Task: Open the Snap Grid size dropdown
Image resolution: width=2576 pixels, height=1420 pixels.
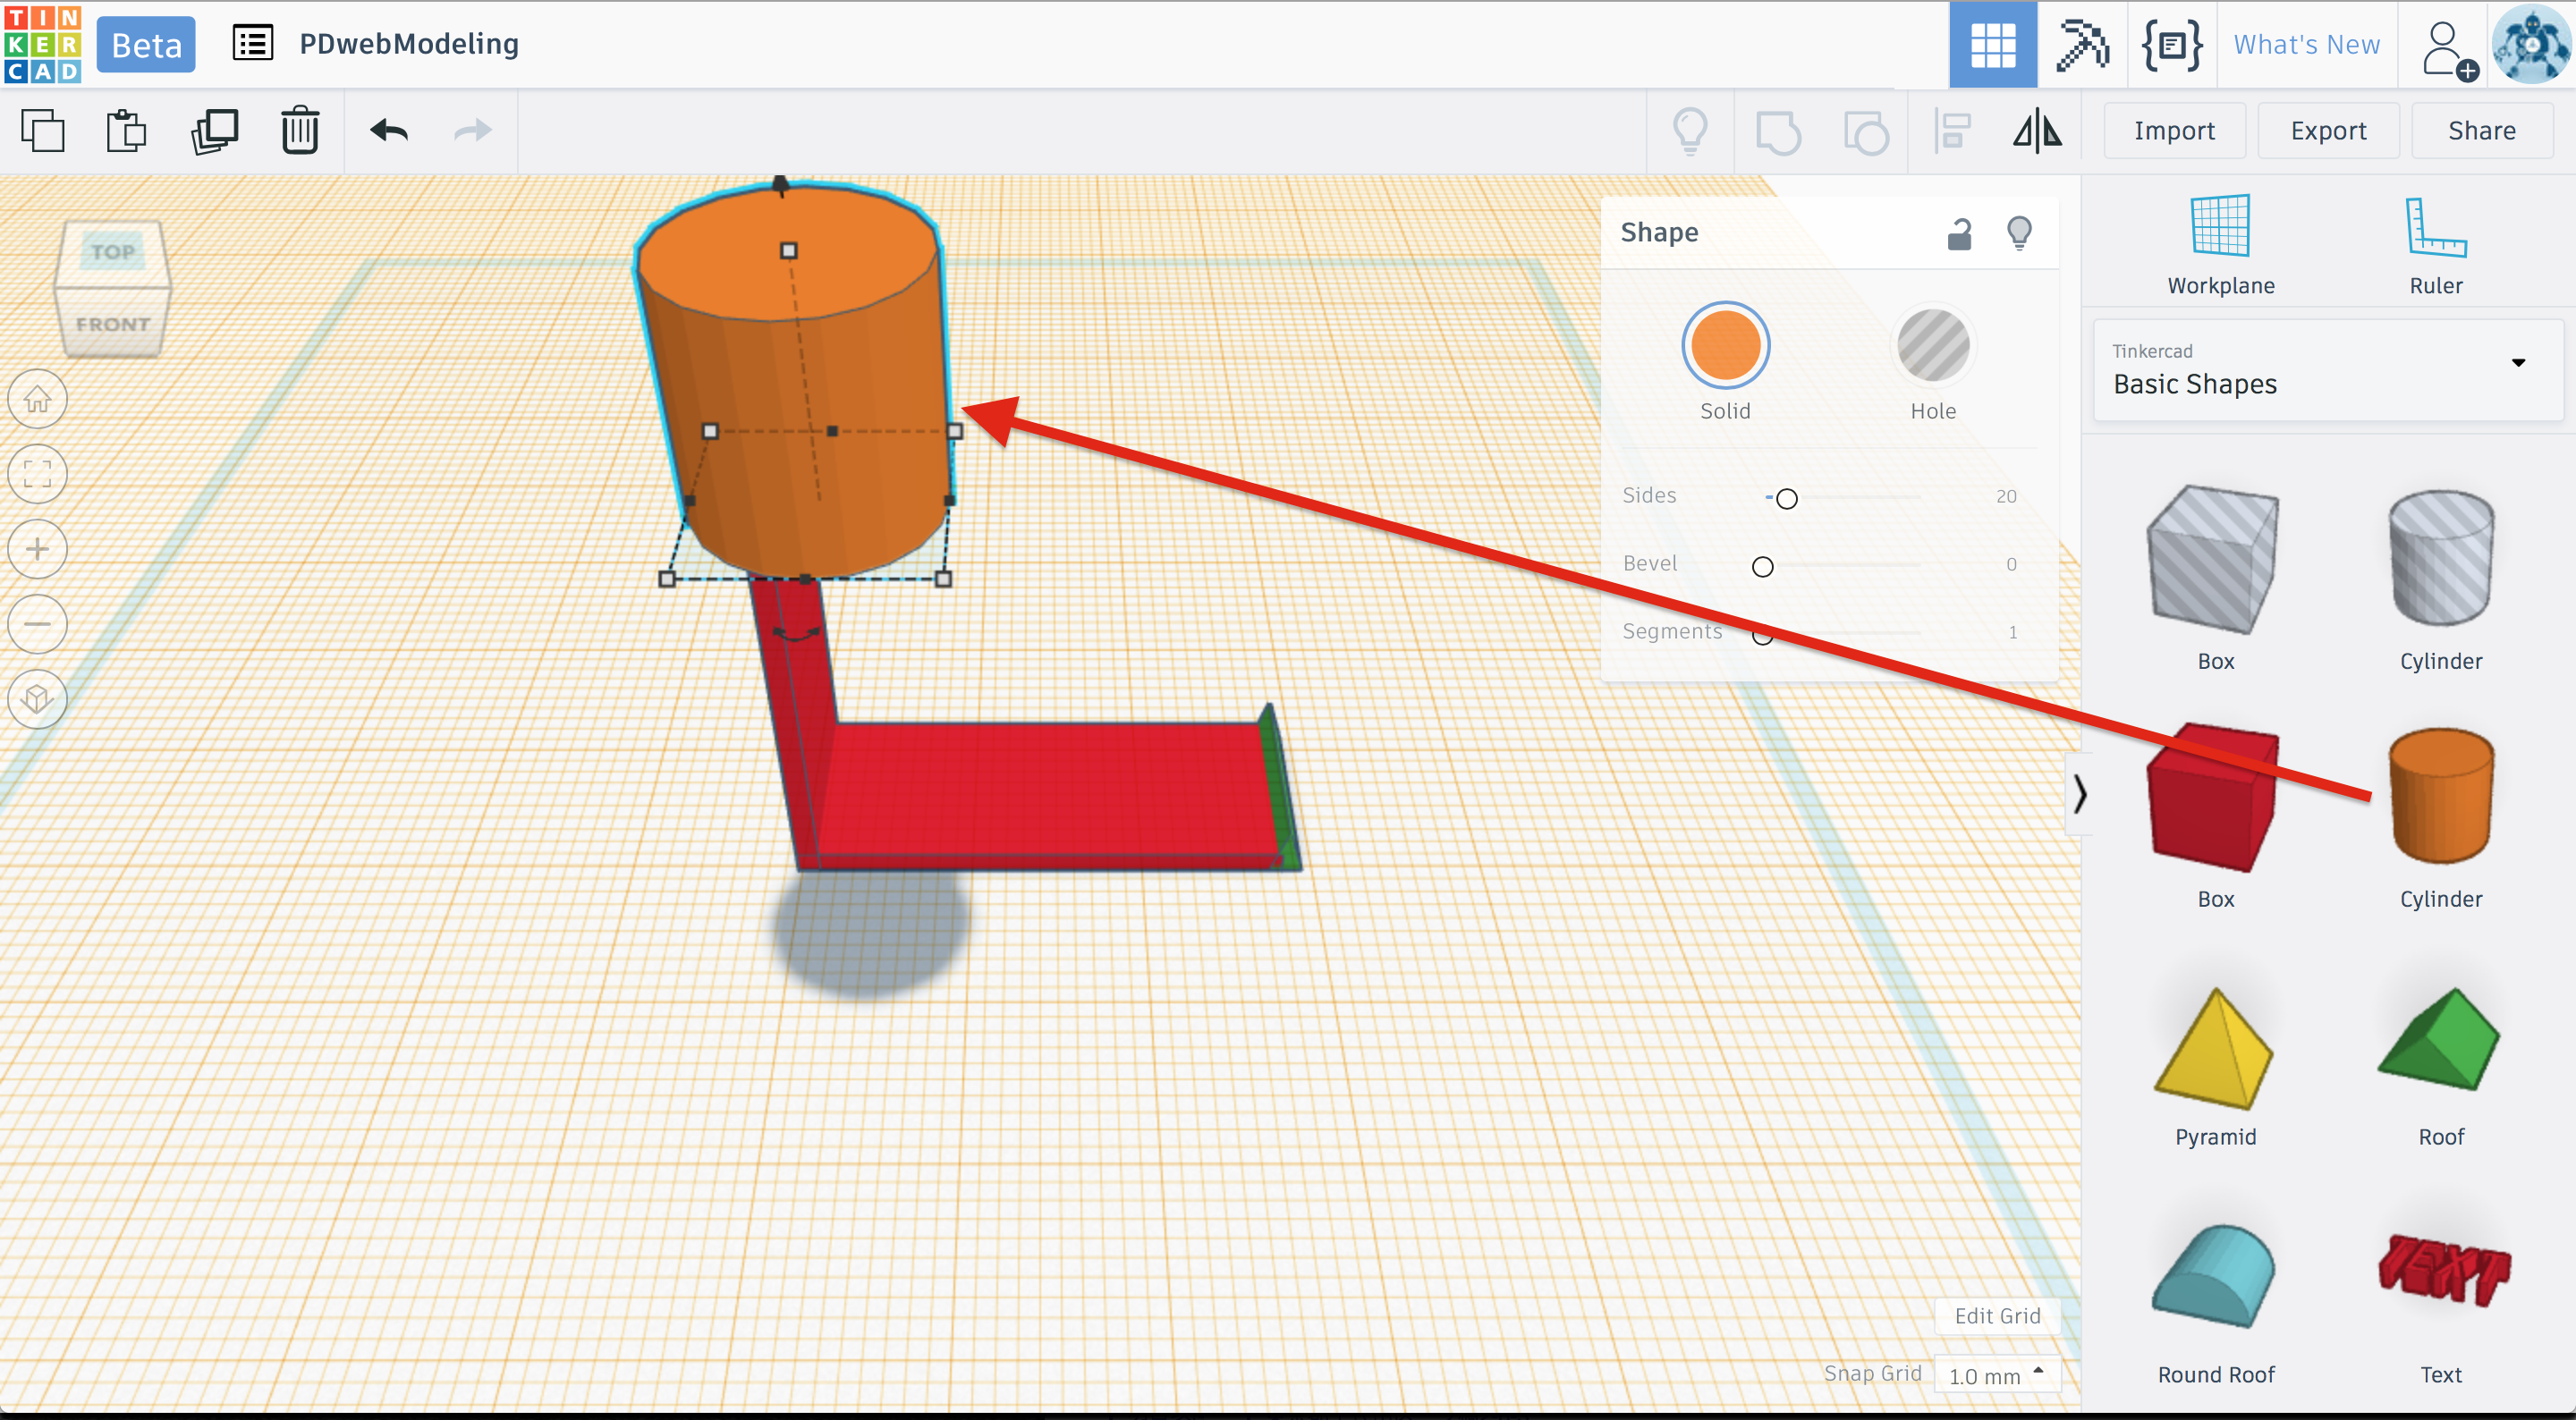Action: click(1996, 1375)
